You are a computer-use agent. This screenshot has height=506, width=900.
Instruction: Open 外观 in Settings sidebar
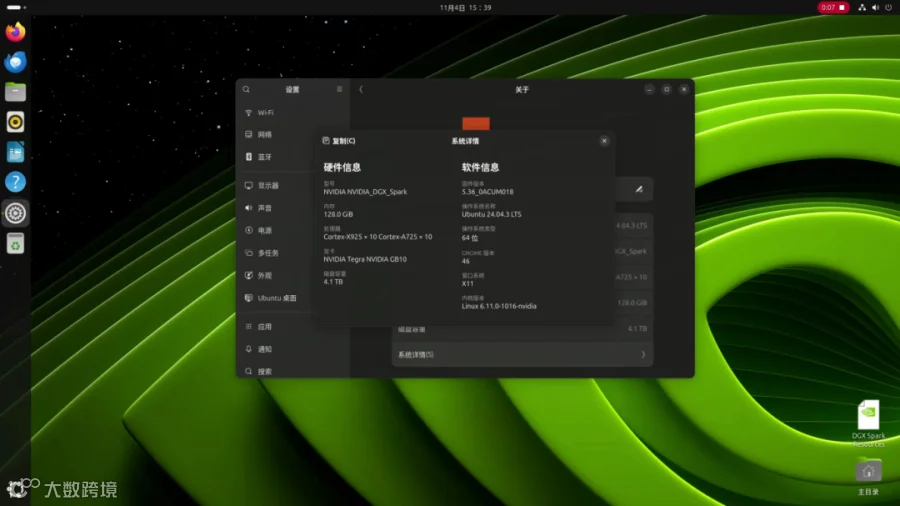coord(293,276)
